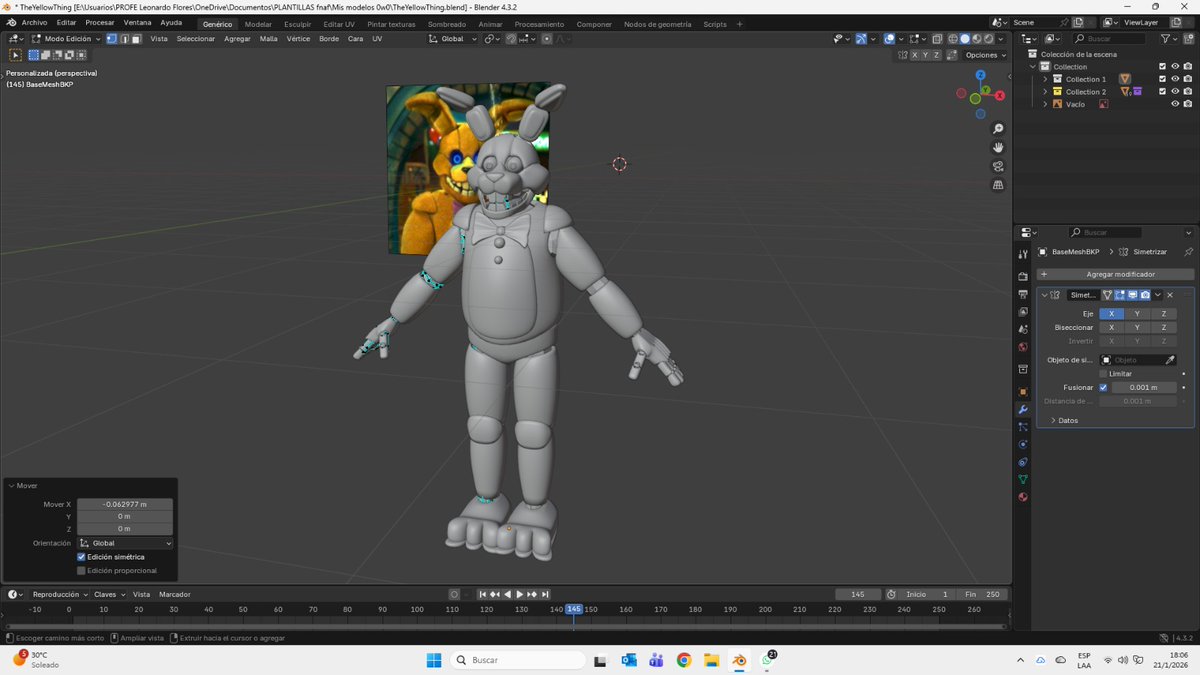Open the Render properties tab icon
The height and width of the screenshot is (675, 1200).
tap(1023, 276)
